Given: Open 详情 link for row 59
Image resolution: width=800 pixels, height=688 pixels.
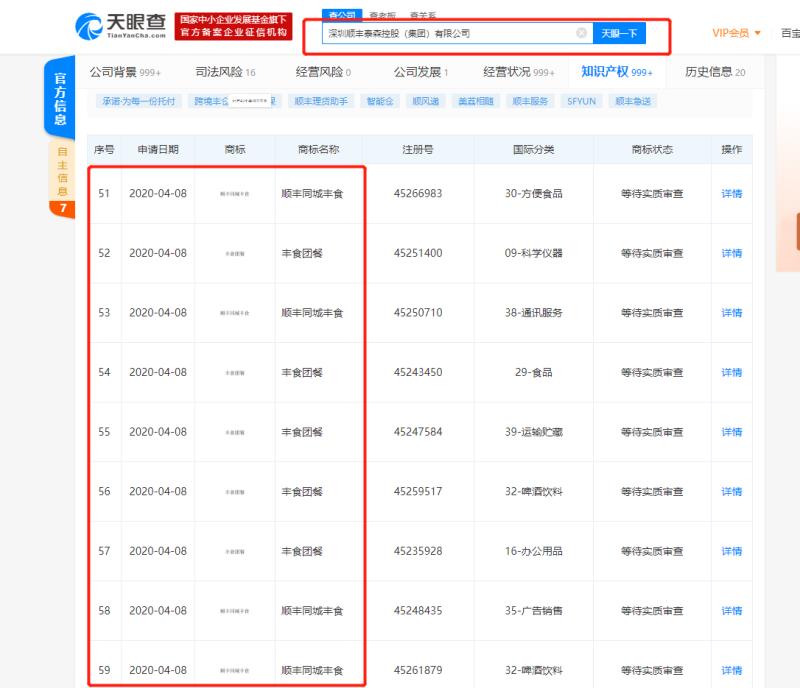Looking at the screenshot, I should 731,670.
